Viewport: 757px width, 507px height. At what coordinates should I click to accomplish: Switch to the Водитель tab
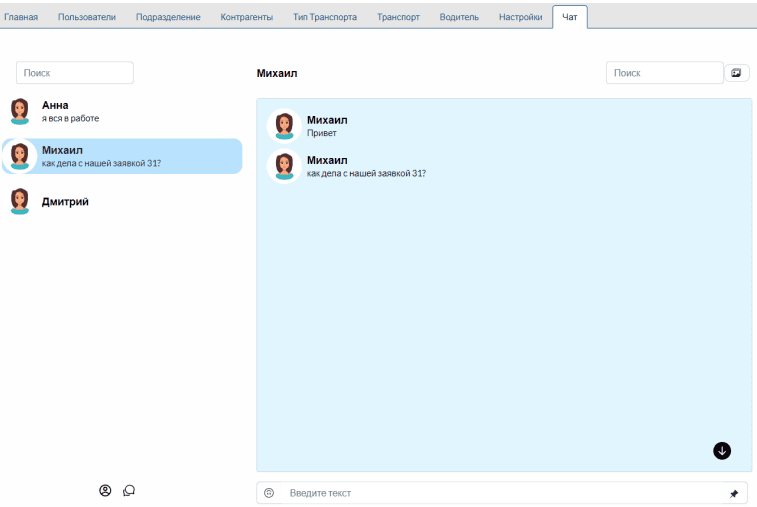click(x=459, y=17)
